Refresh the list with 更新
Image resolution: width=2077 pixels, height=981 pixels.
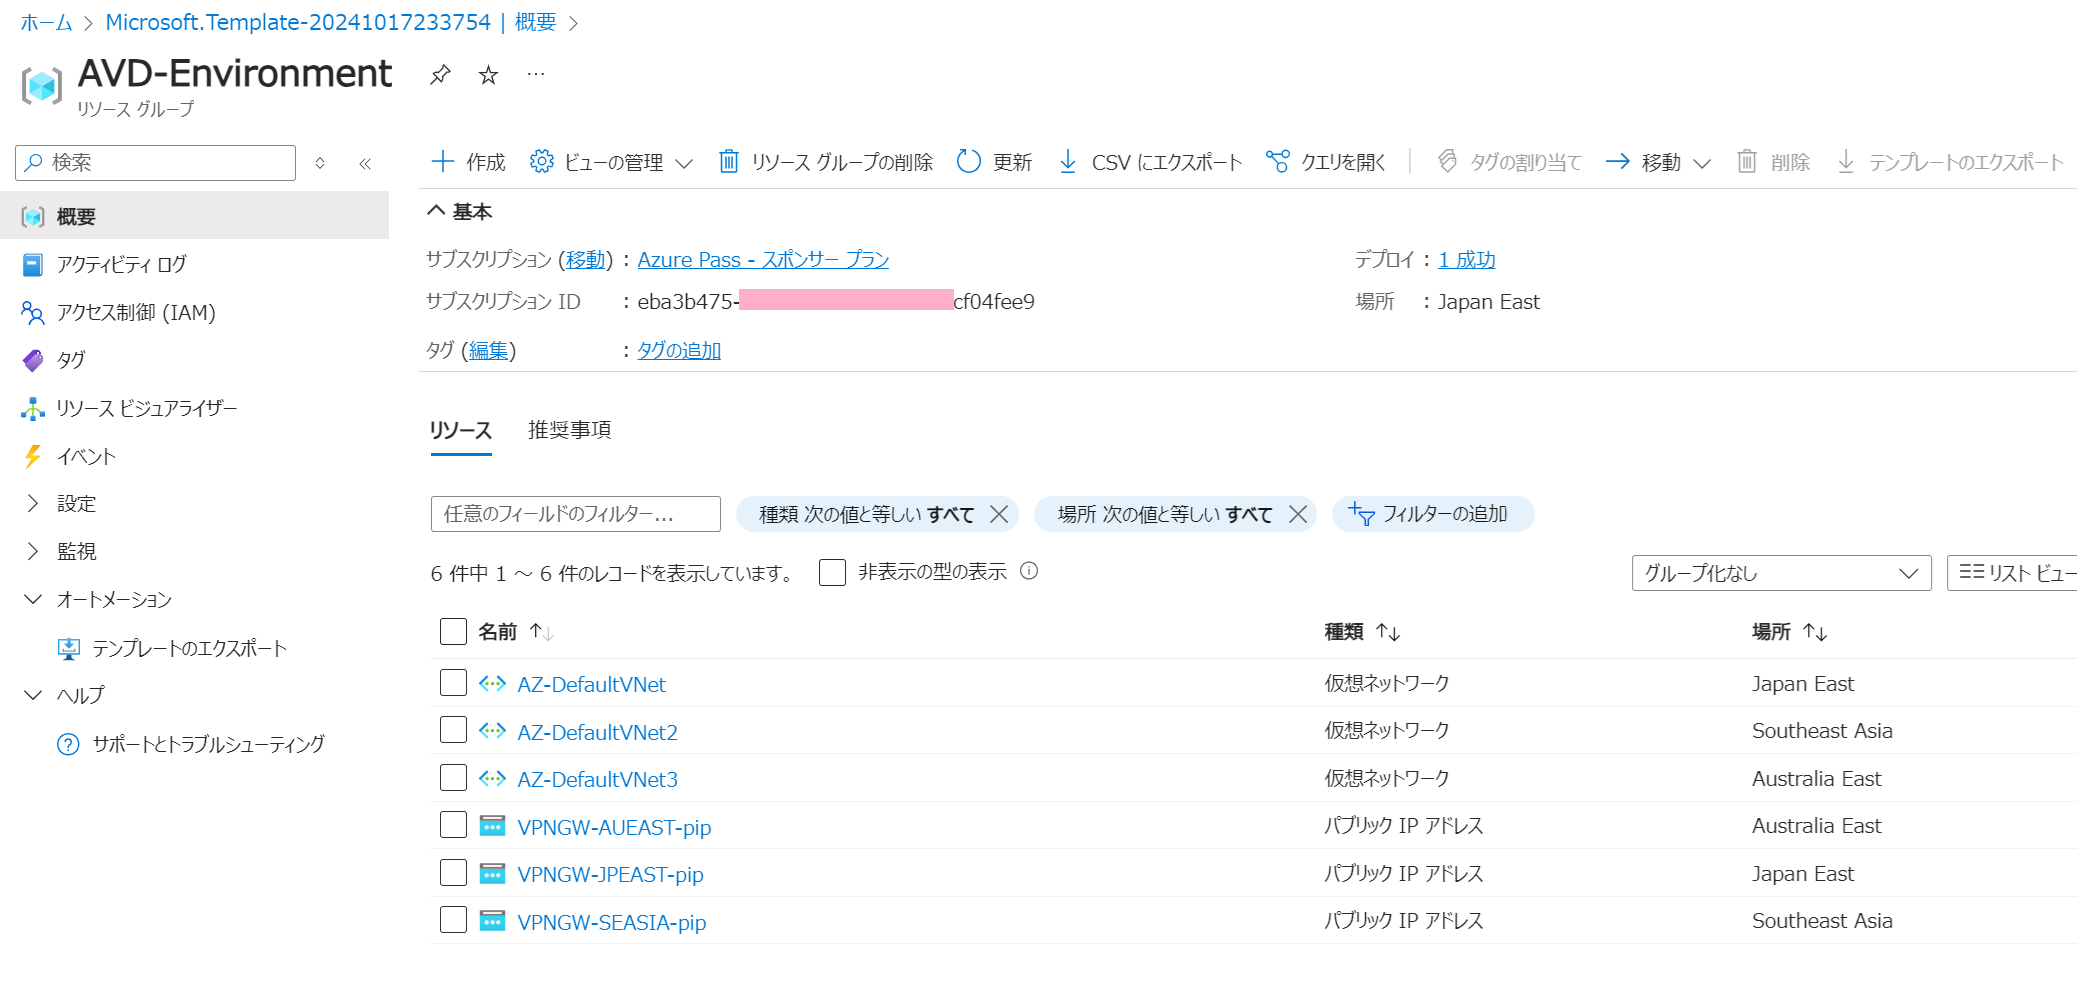(x=994, y=162)
